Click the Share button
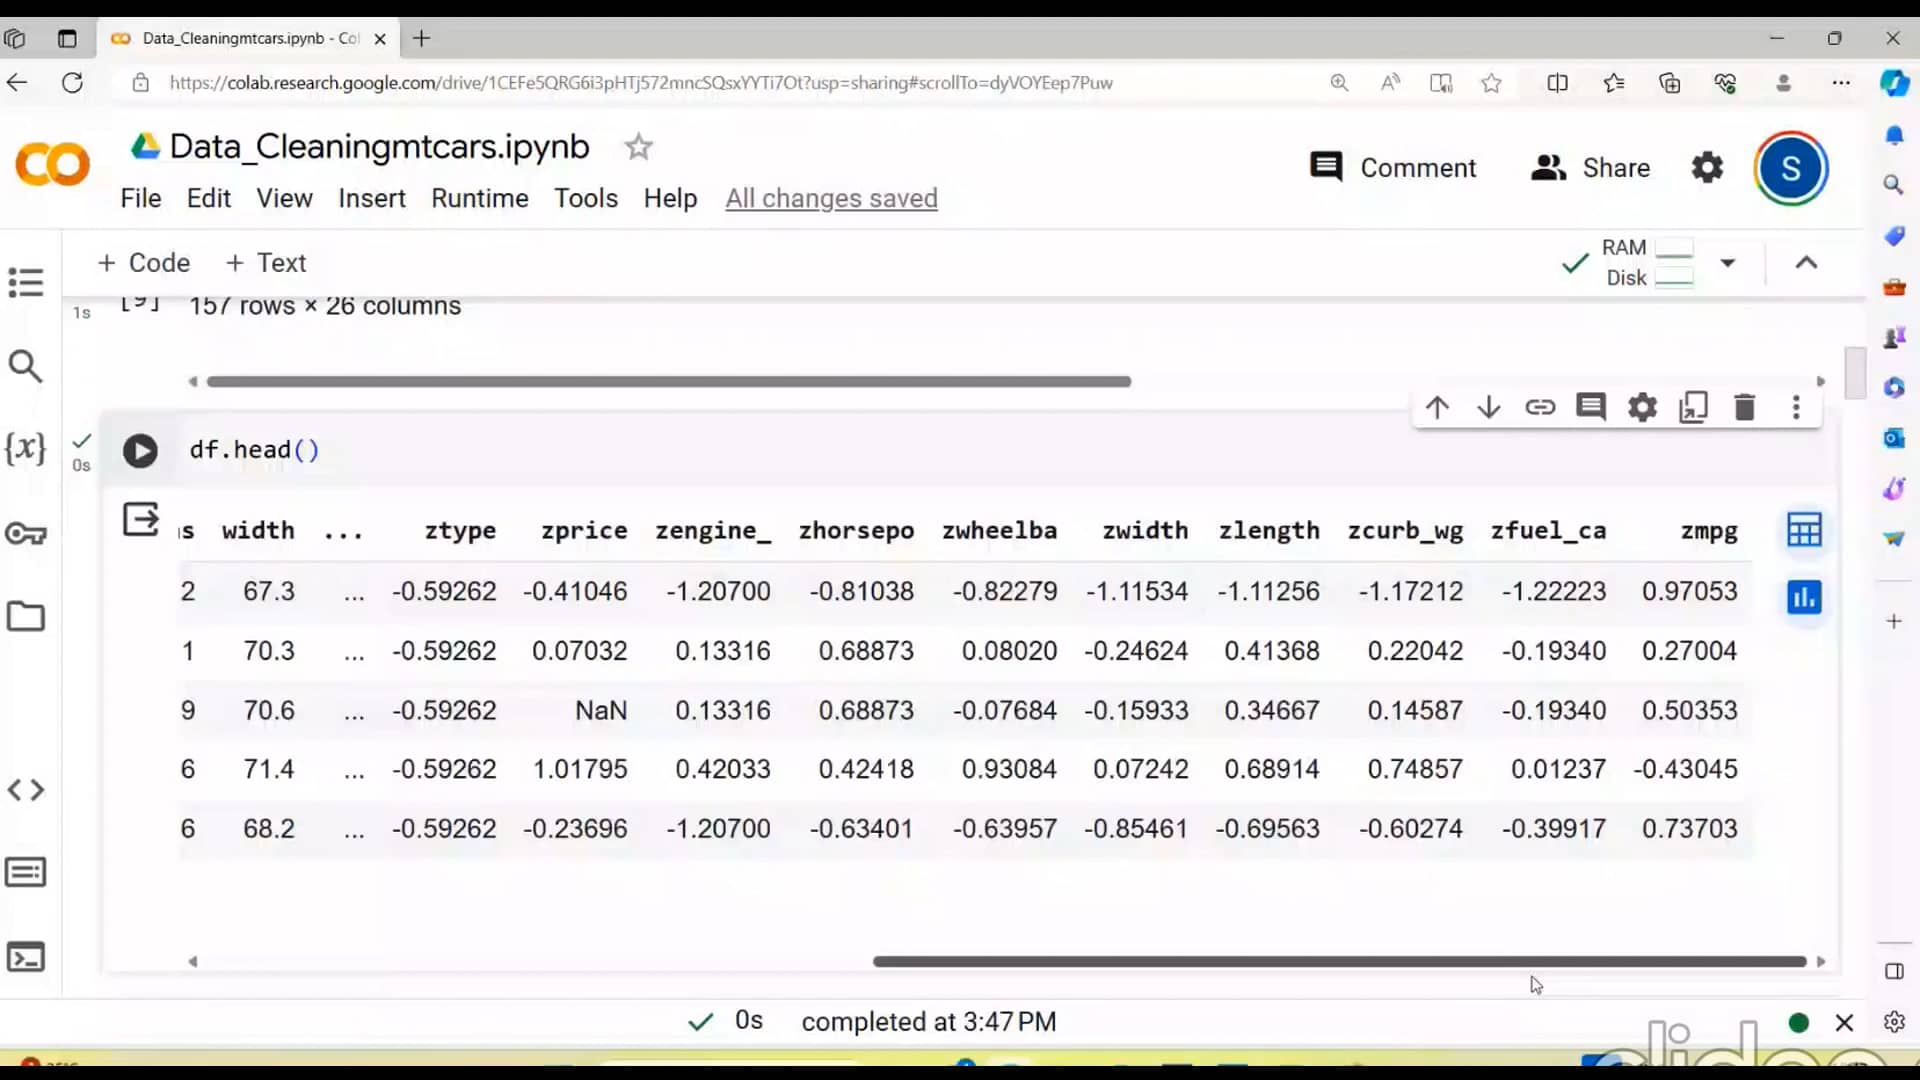This screenshot has height=1080, width=1920. pos(1590,167)
